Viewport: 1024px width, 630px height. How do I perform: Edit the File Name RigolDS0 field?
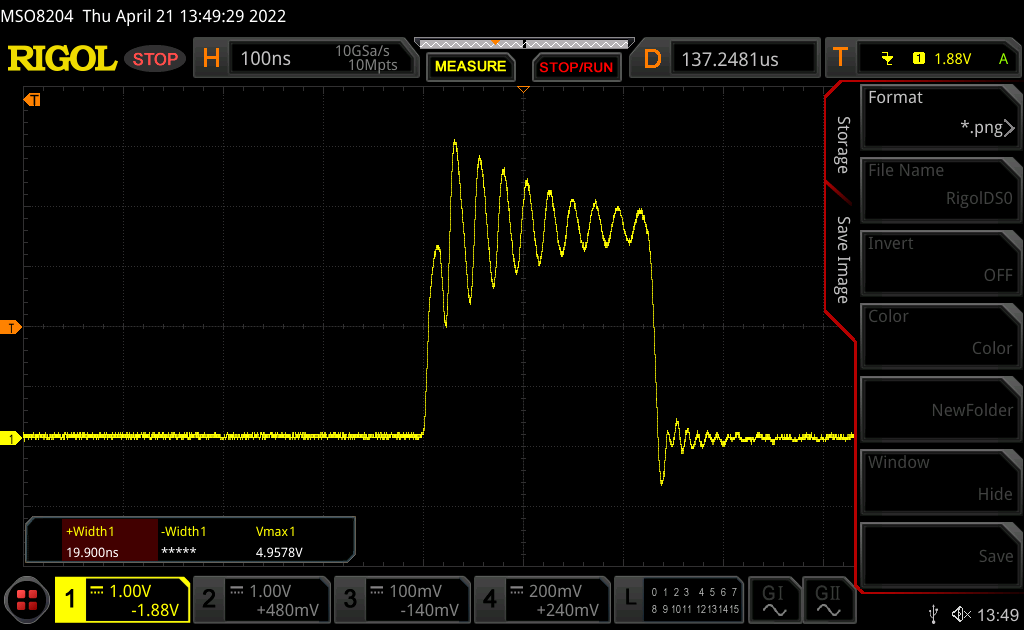coord(941,190)
